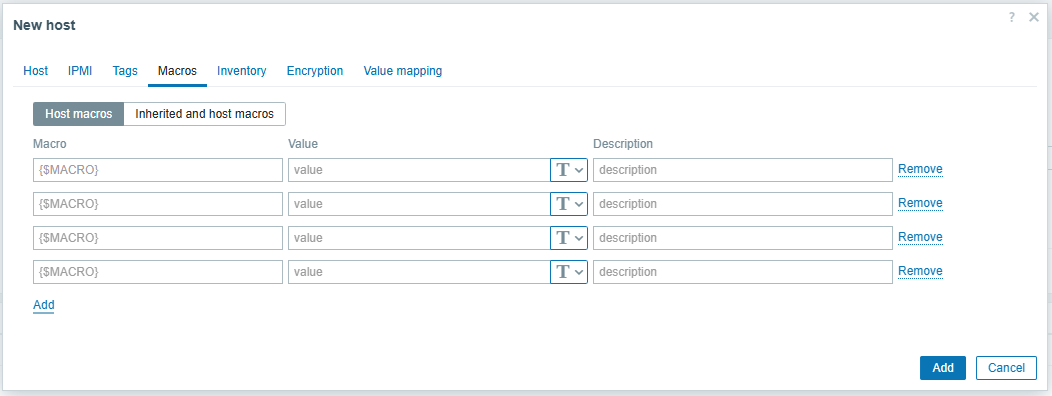Remove the fourth macro row
1052x396 pixels.
(920, 271)
